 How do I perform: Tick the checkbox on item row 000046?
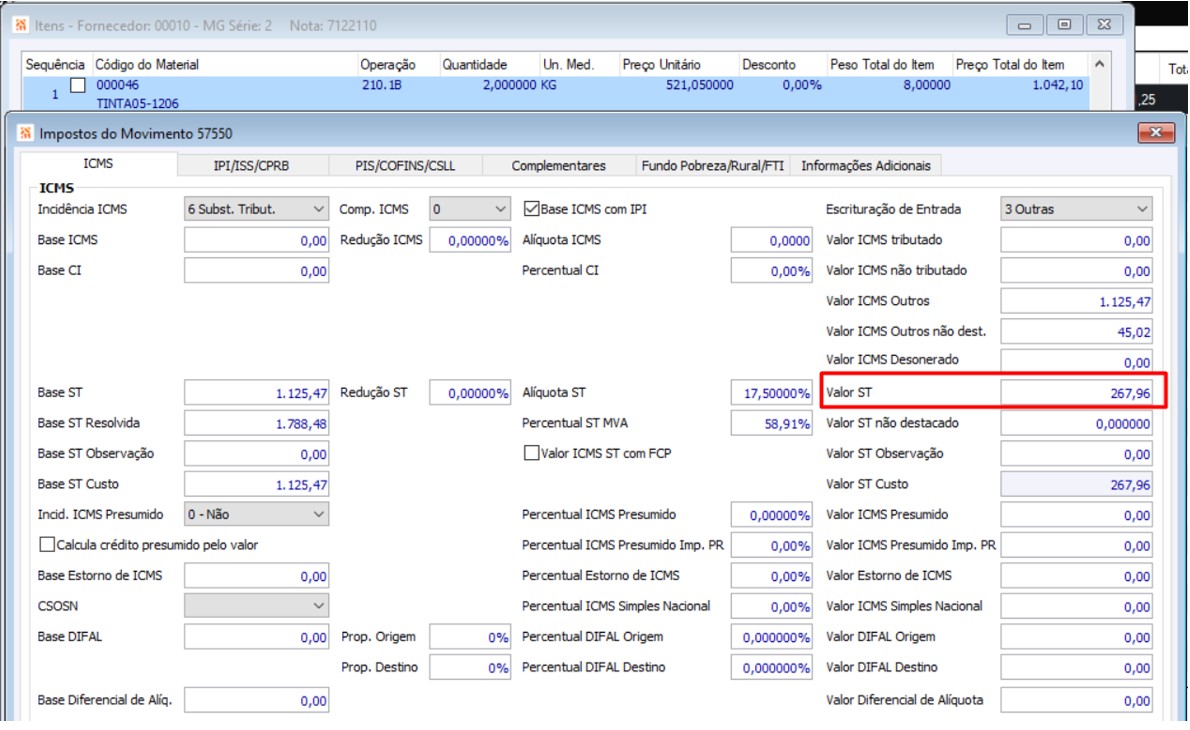tap(77, 86)
